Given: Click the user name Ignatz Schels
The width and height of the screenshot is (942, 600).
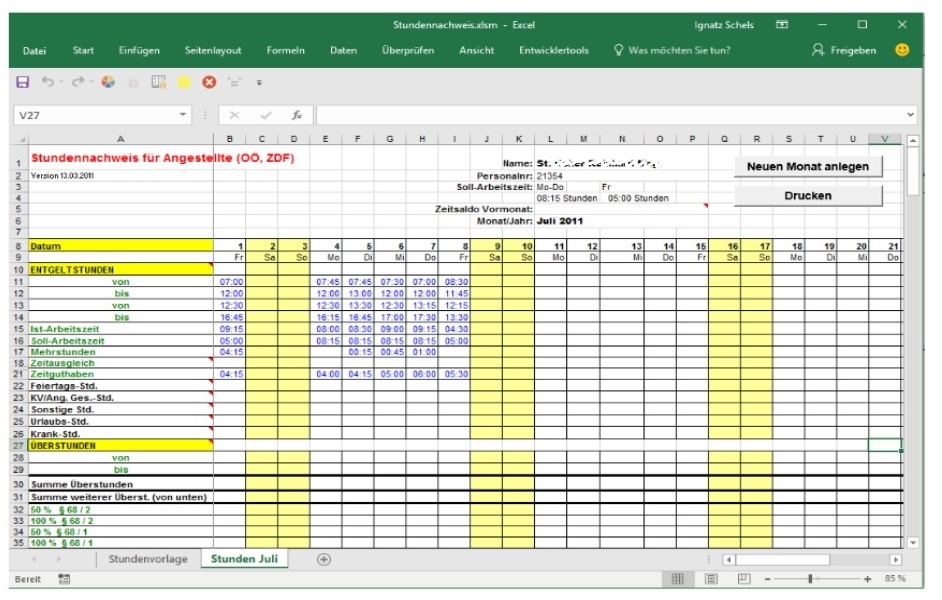Looking at the screenshot, I should 724,25.
